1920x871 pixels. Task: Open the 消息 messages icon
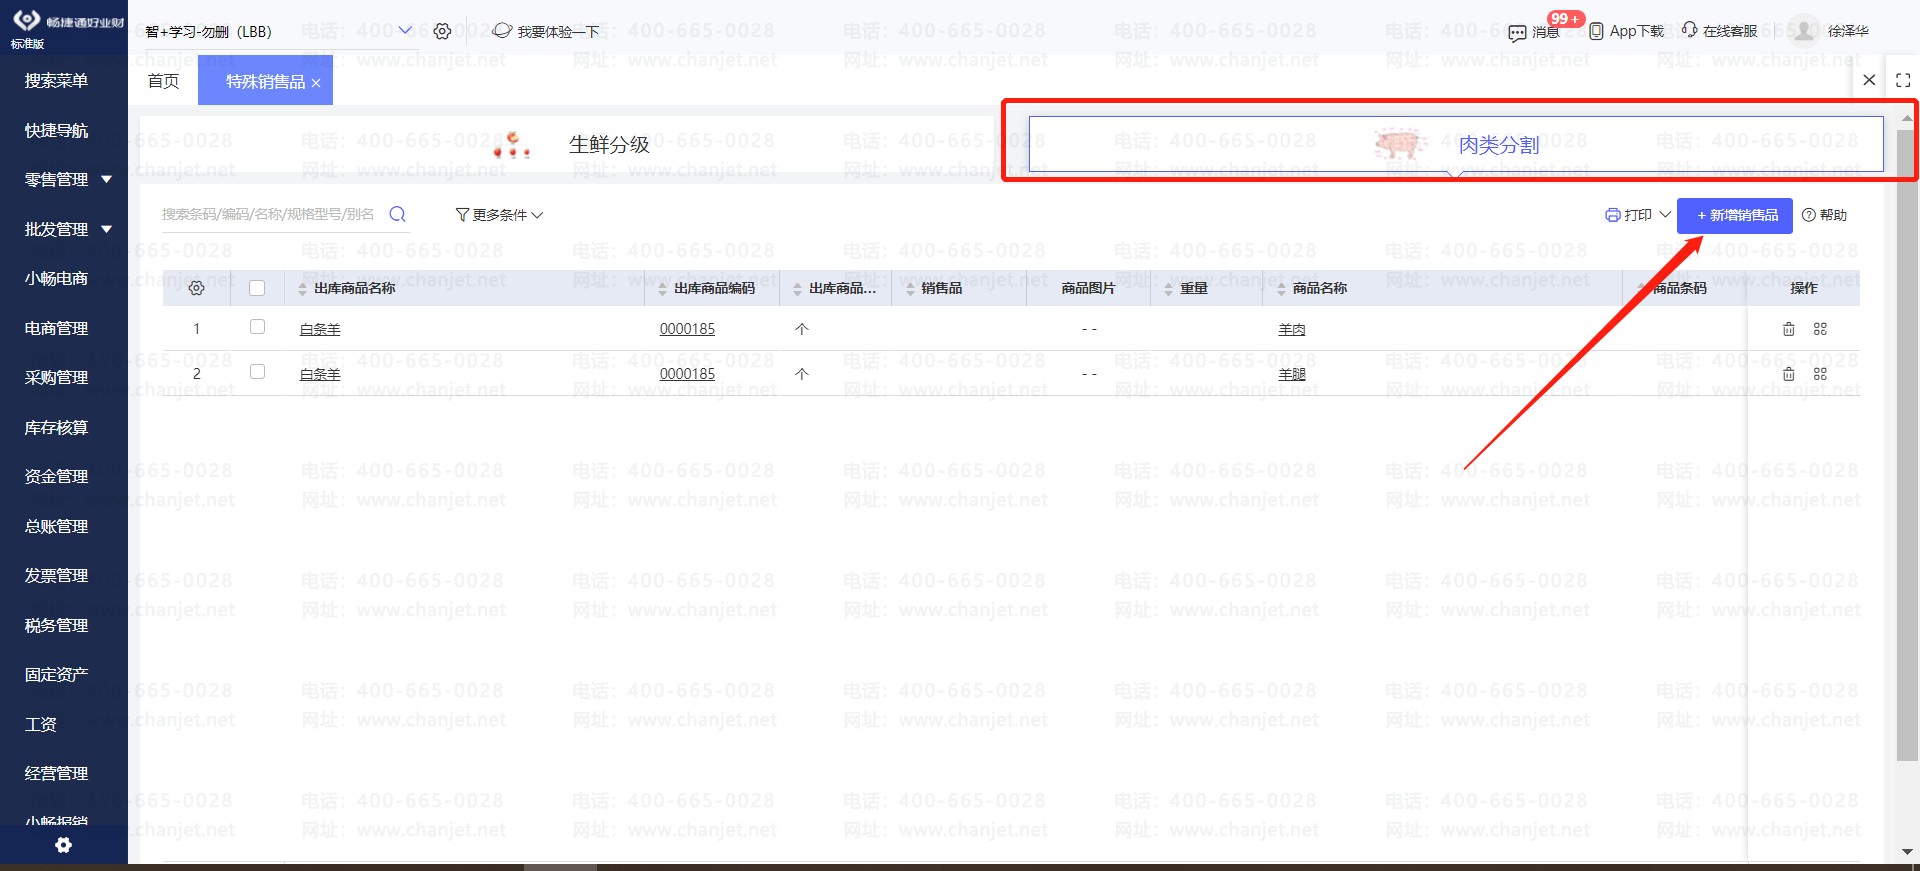1517,33
